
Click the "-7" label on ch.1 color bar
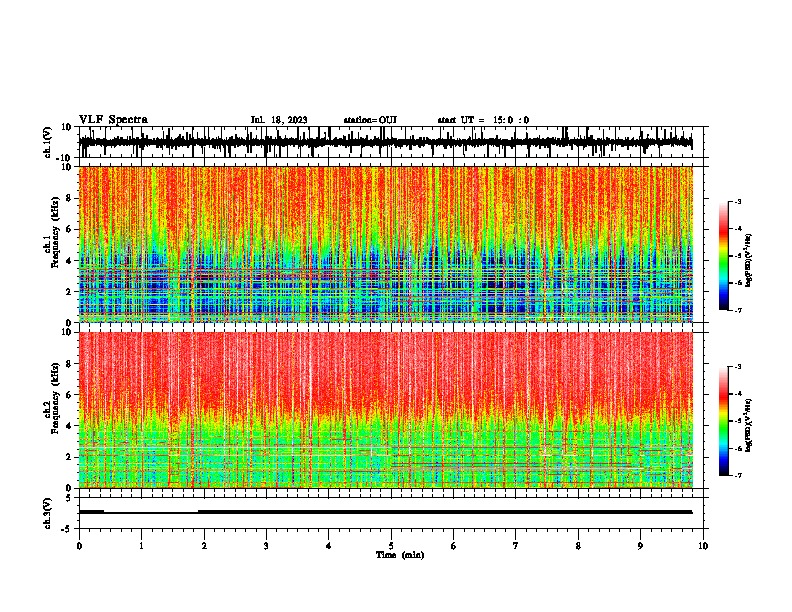click(737, 310)
